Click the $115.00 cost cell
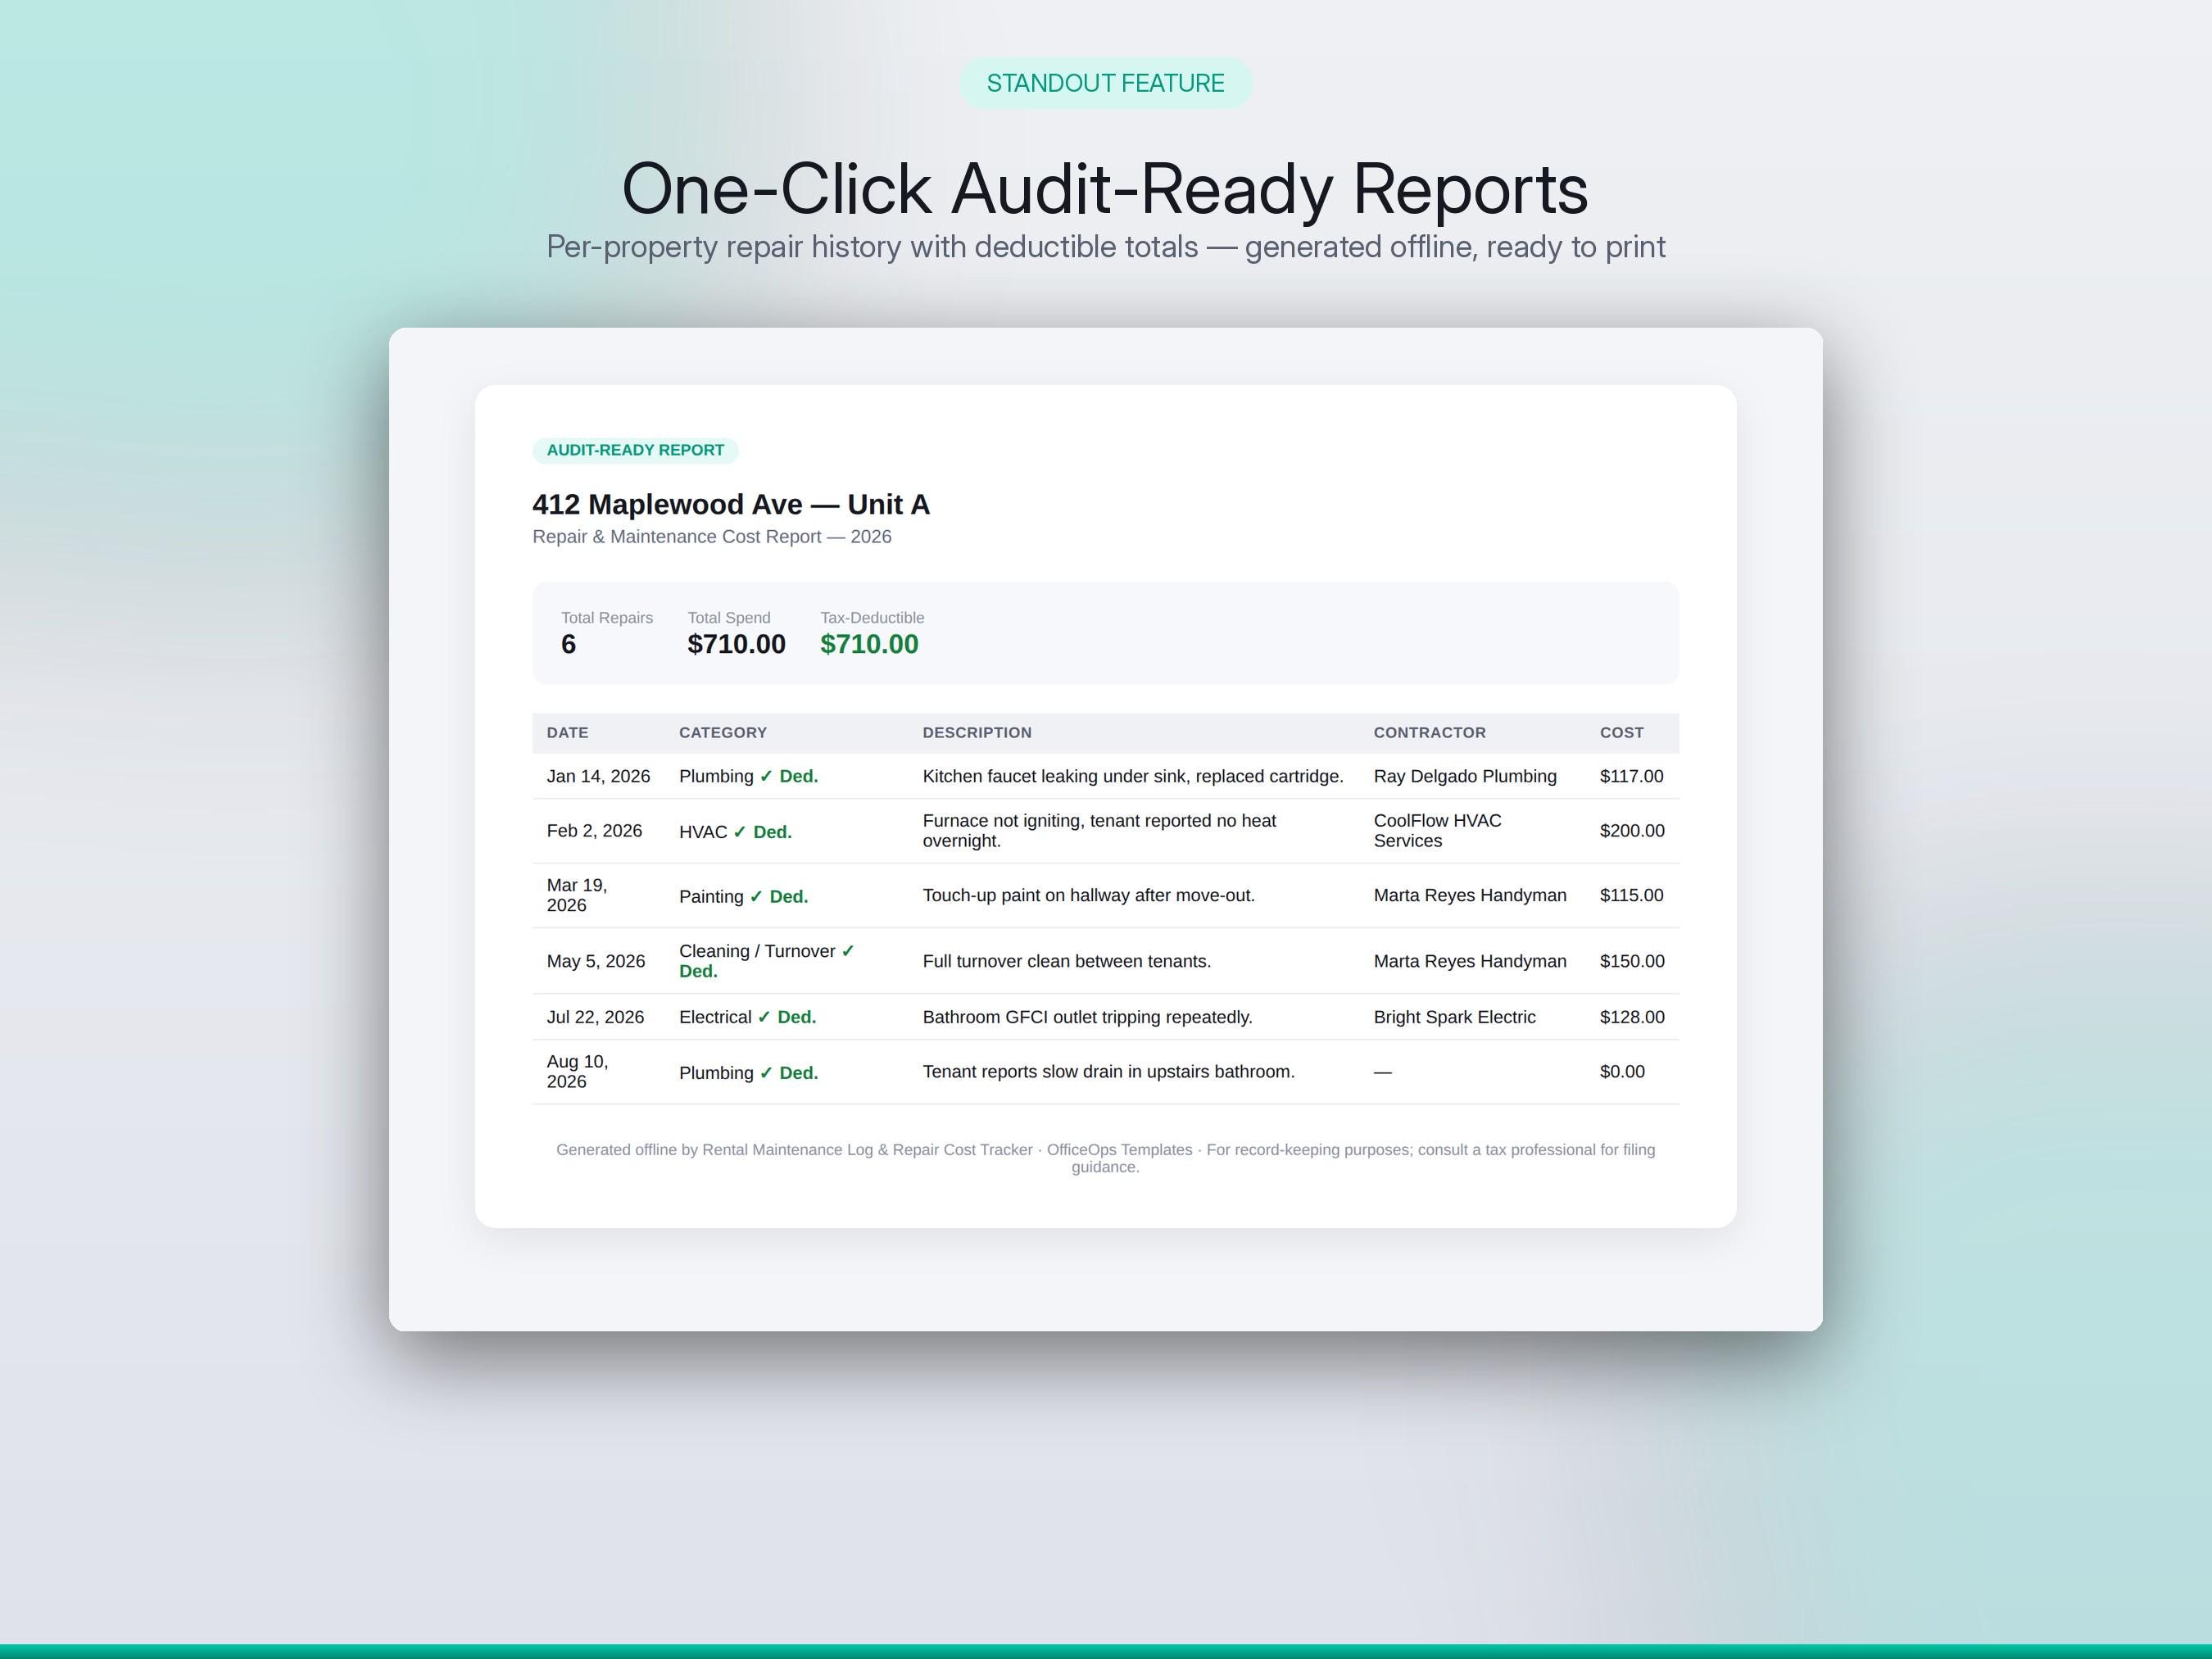The width and height of the screenshot is (2212, 1659). (x=1631, y=895)
